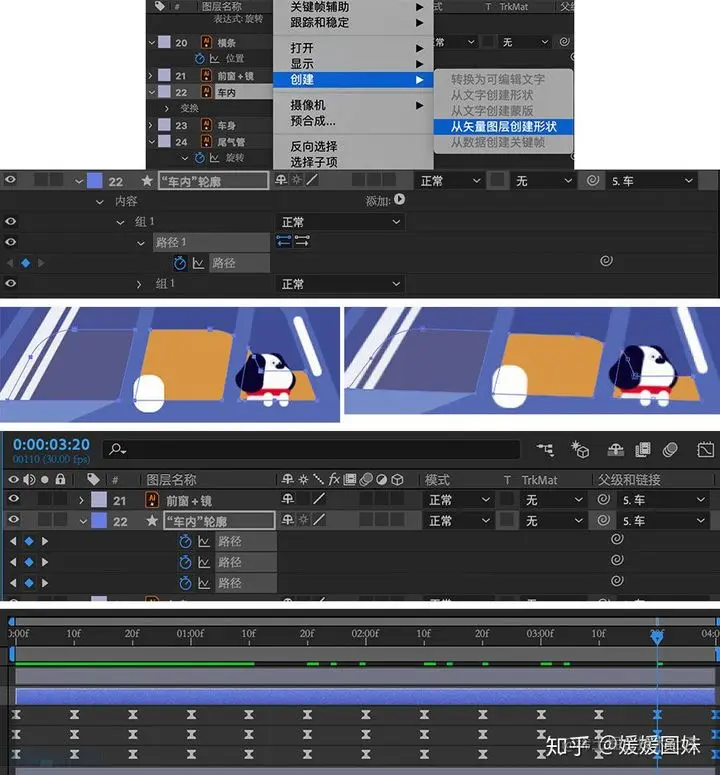Choose 从矢量图层创建形状
The width and height of the screenshot is (720, 775).
point(504,127)
